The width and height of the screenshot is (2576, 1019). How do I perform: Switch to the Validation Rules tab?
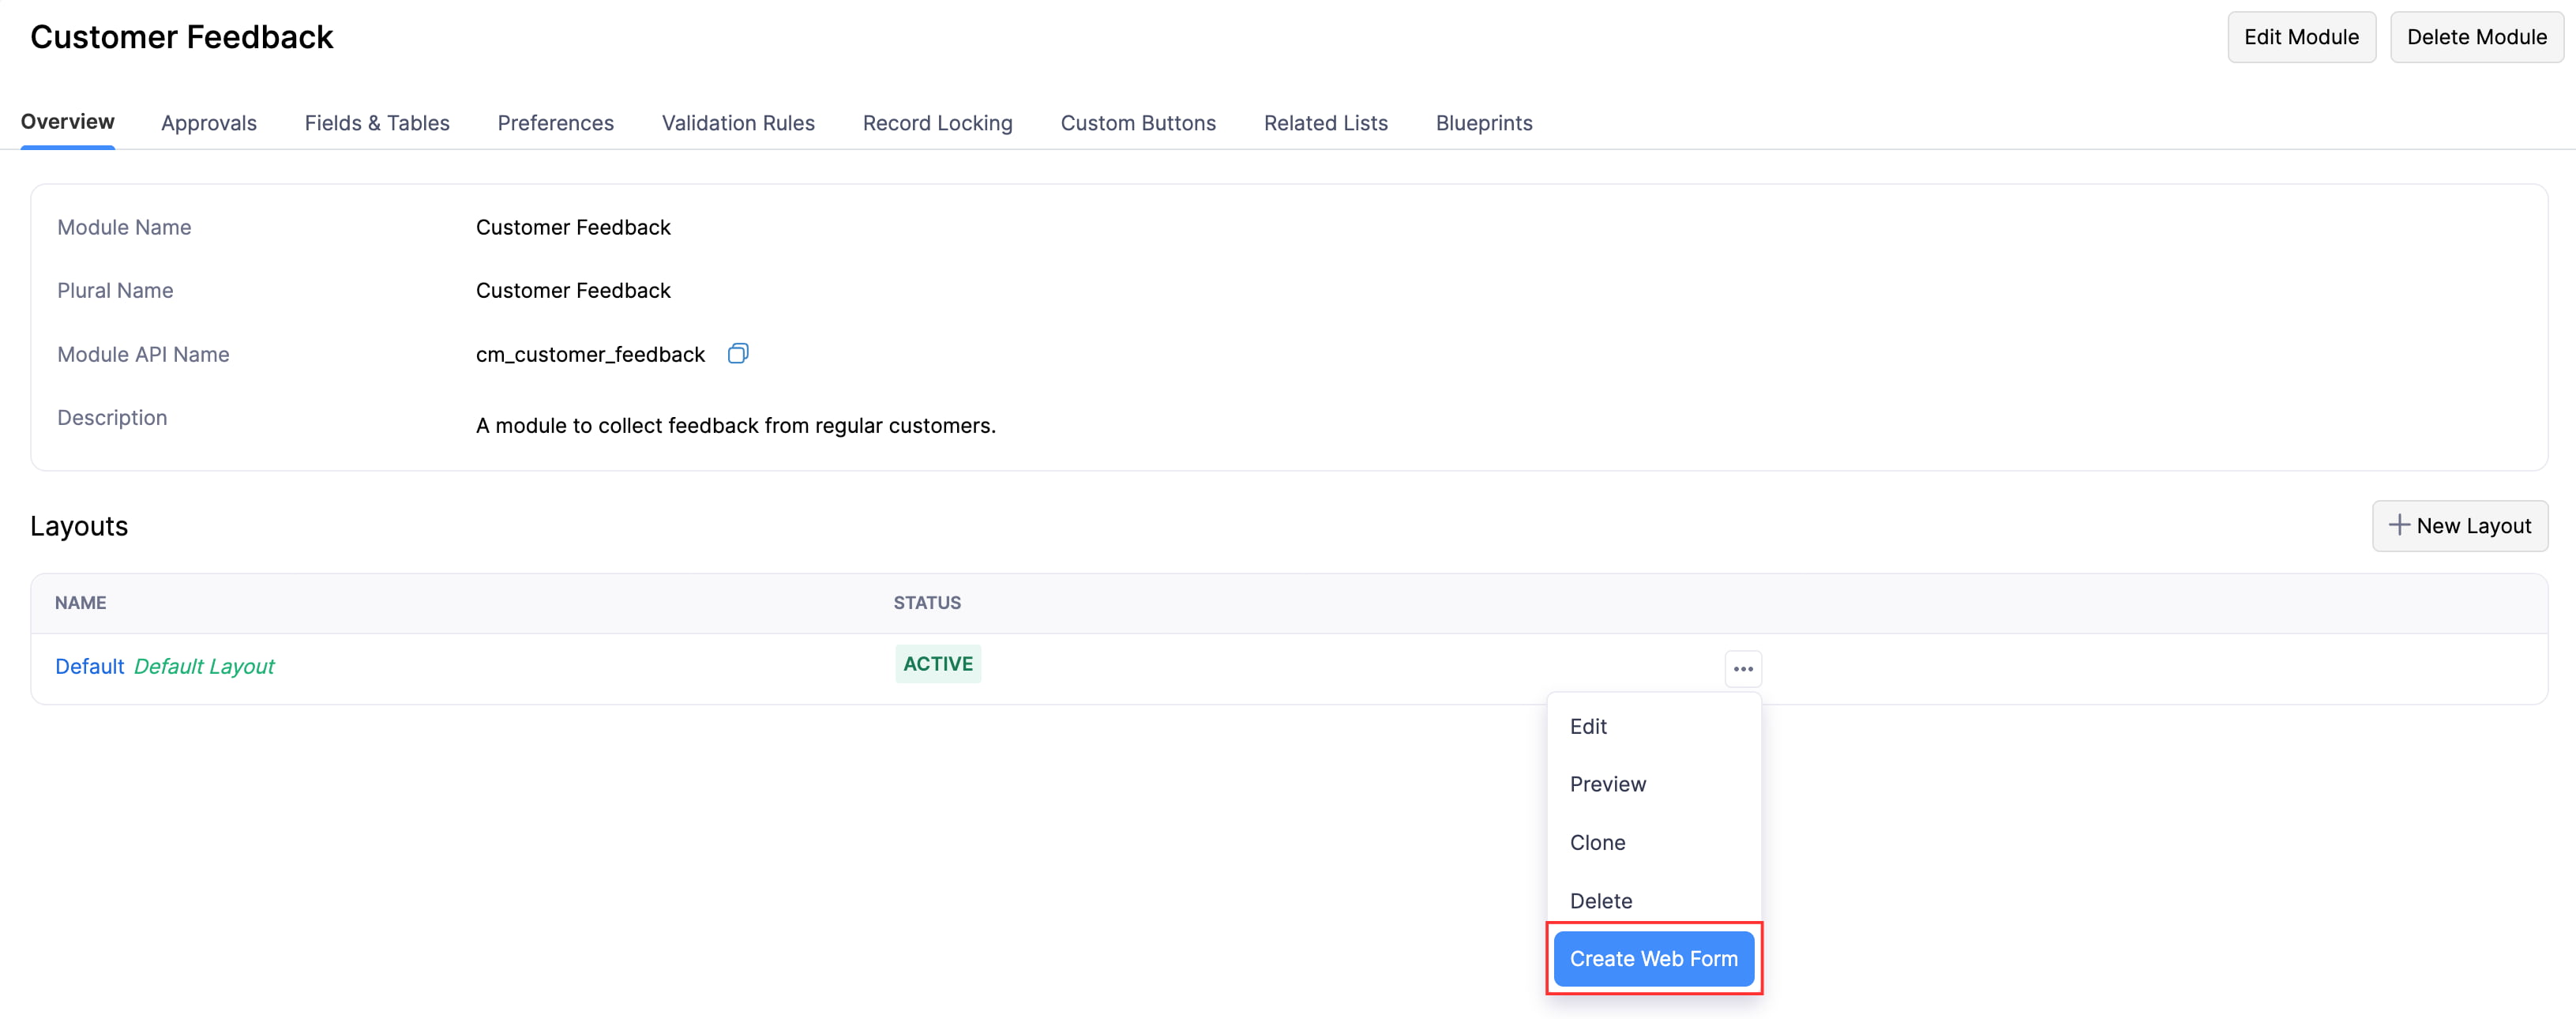[738, 122]
